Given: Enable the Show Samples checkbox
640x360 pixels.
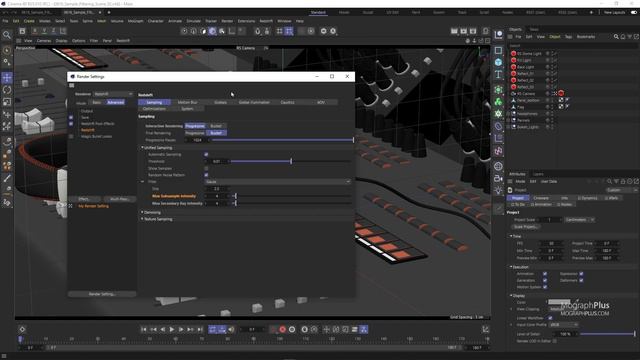Looking at the screenshot, I should 206,168.
